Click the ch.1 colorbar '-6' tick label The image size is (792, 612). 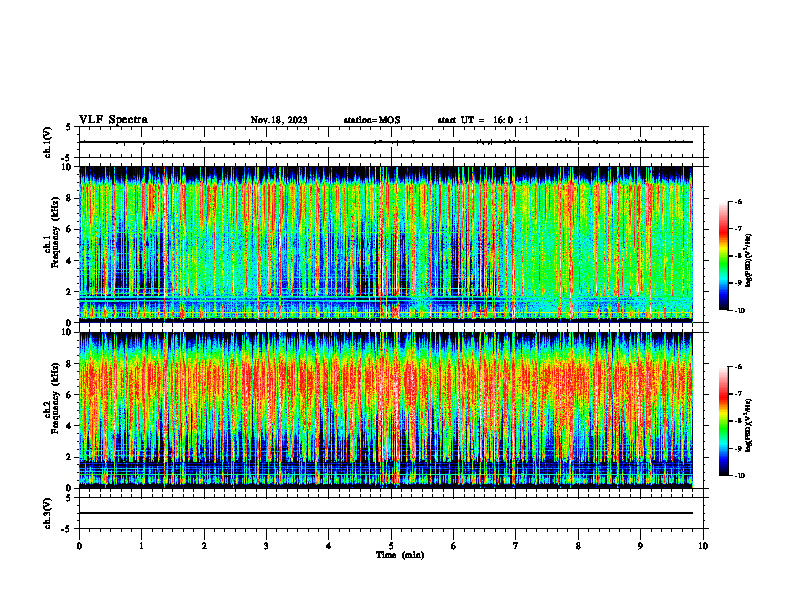(x=738, y=201)
